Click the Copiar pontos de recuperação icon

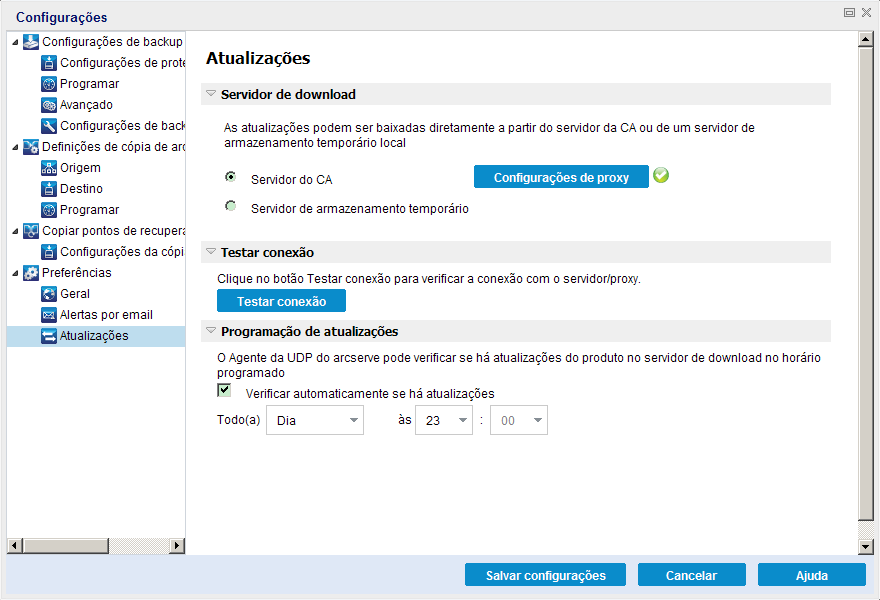coord(31,231)
